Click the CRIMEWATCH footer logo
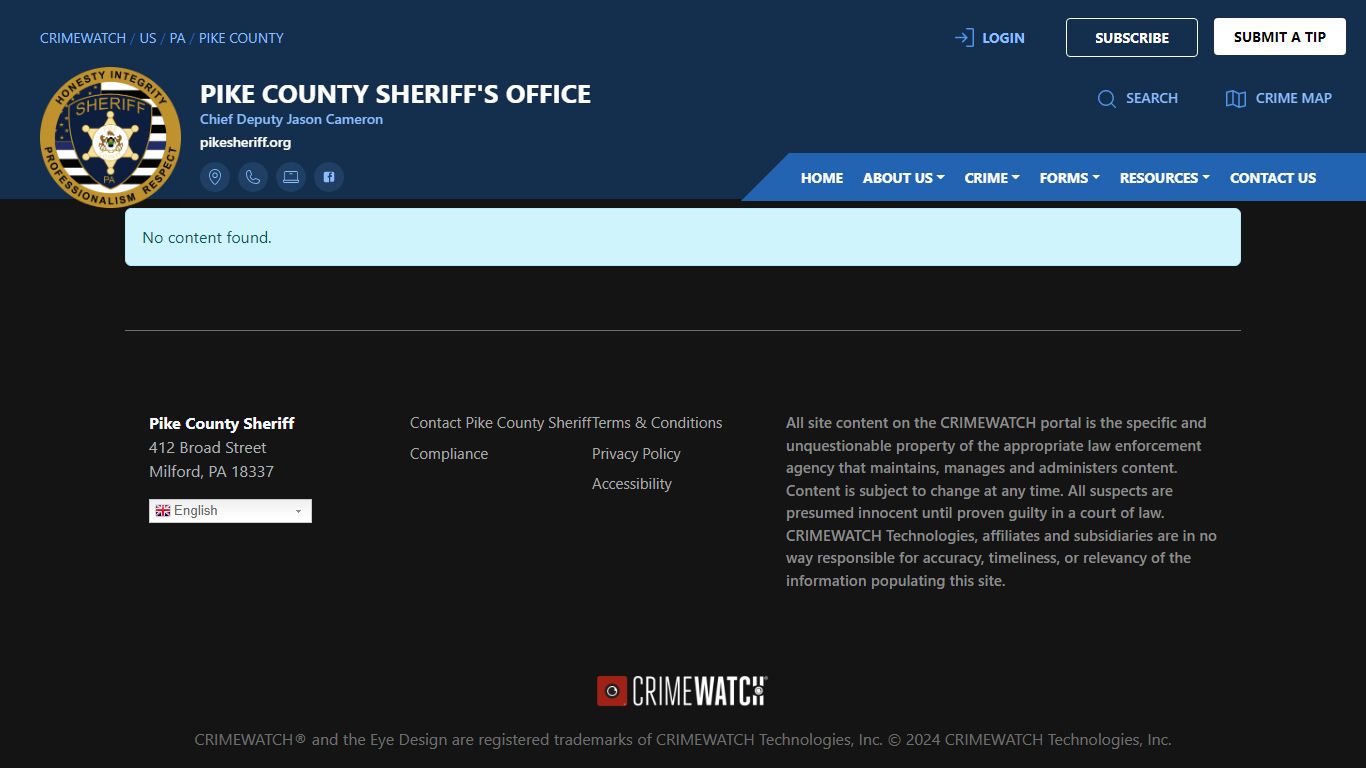This screenshot has height=768, width=1366. pos(682,691)
